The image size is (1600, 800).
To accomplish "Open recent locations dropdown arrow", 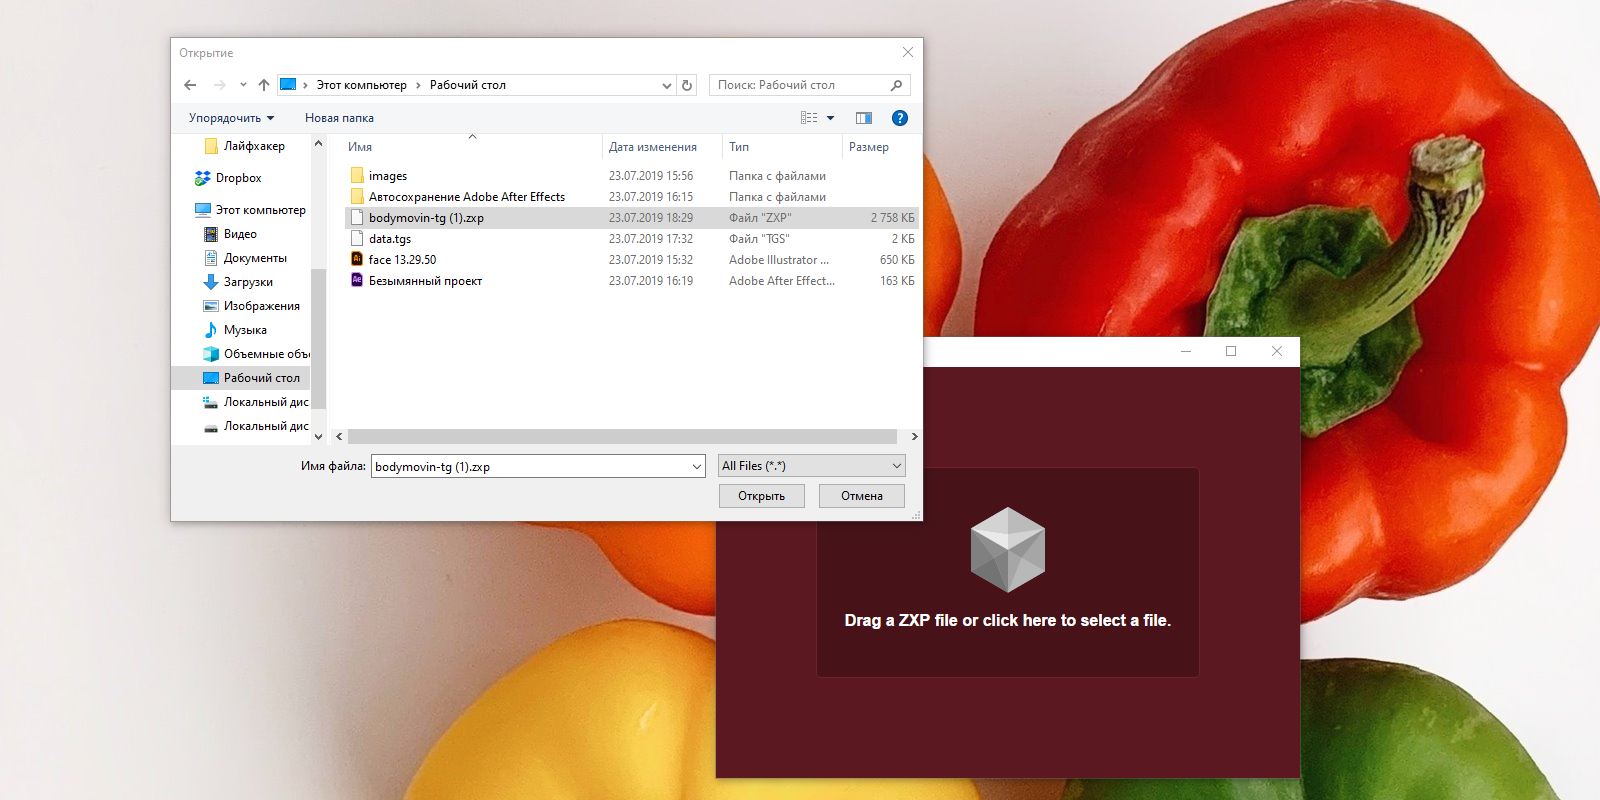I will click(x=243, y=85).
